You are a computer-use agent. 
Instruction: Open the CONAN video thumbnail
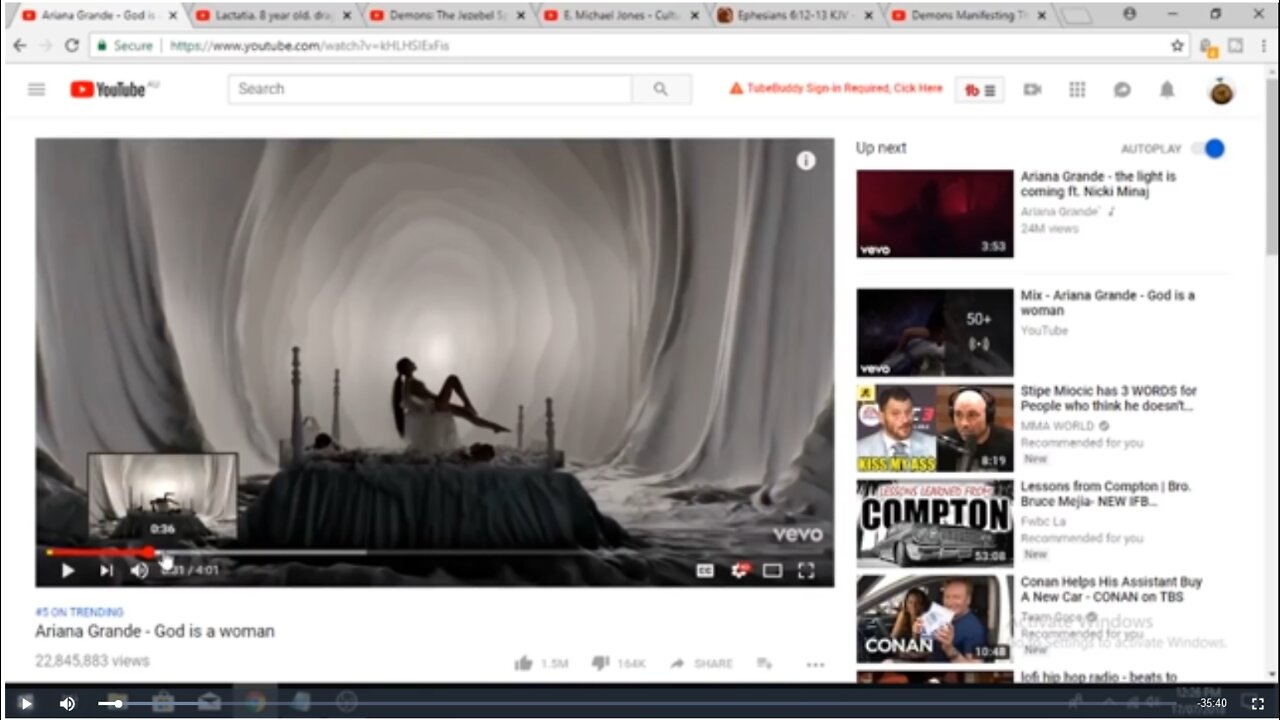935,618
